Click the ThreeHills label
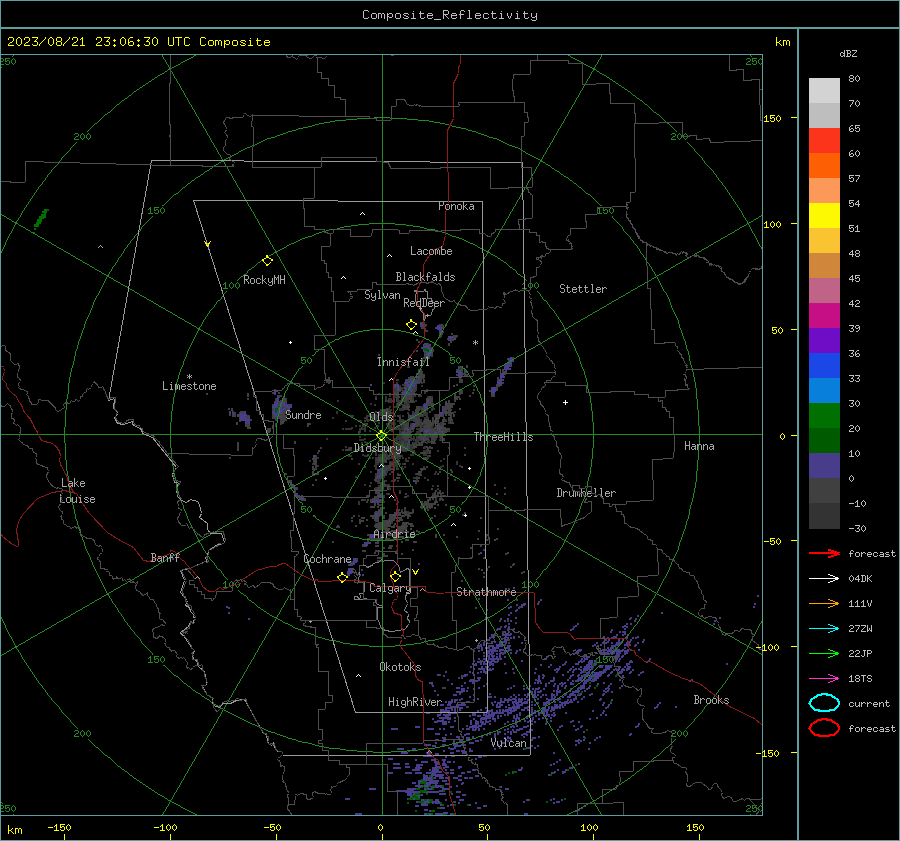This screenshot has height=841, width=900. coord(503,437)
